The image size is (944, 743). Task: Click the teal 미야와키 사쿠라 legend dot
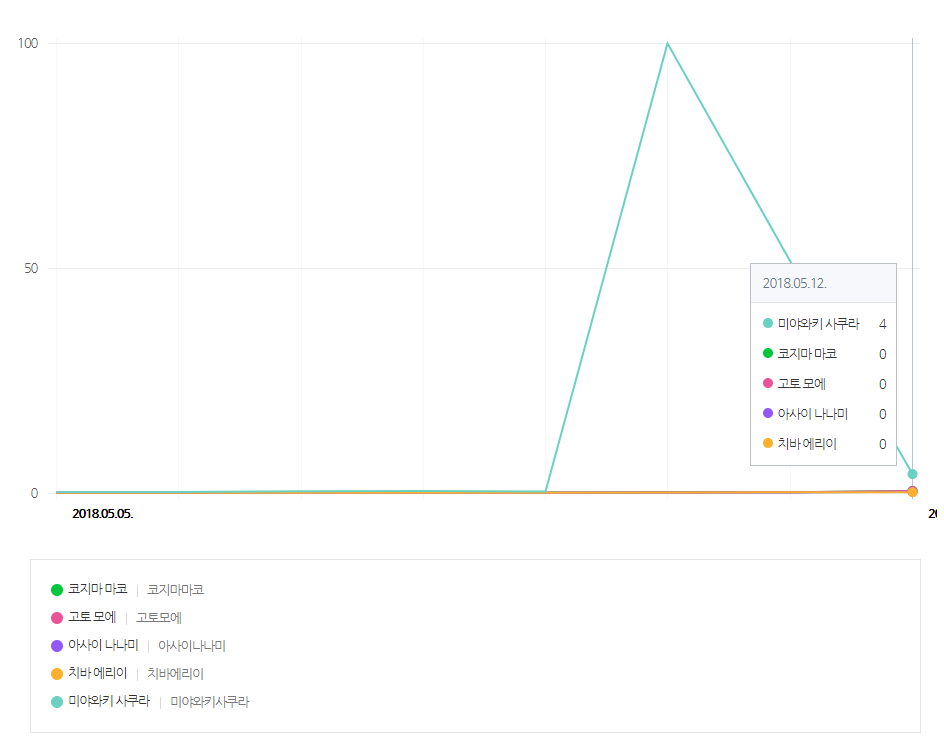click(x=57, y=702)
